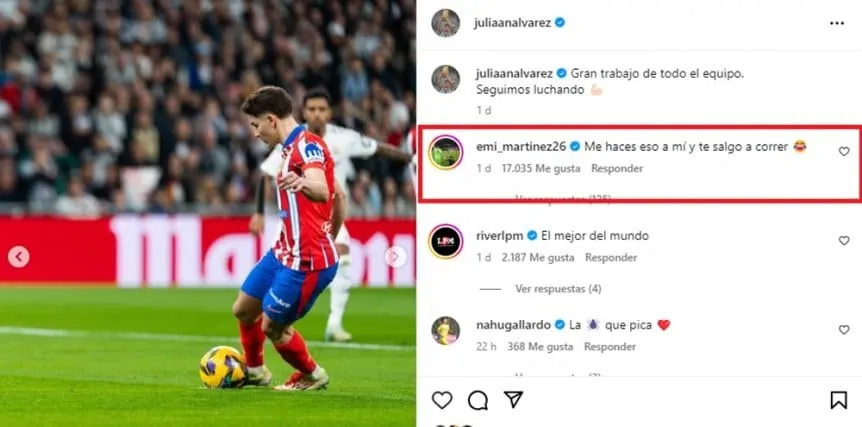Like the post with the heart icon
This screenshot has height=427, width=862.
click(x=441, y=400)
